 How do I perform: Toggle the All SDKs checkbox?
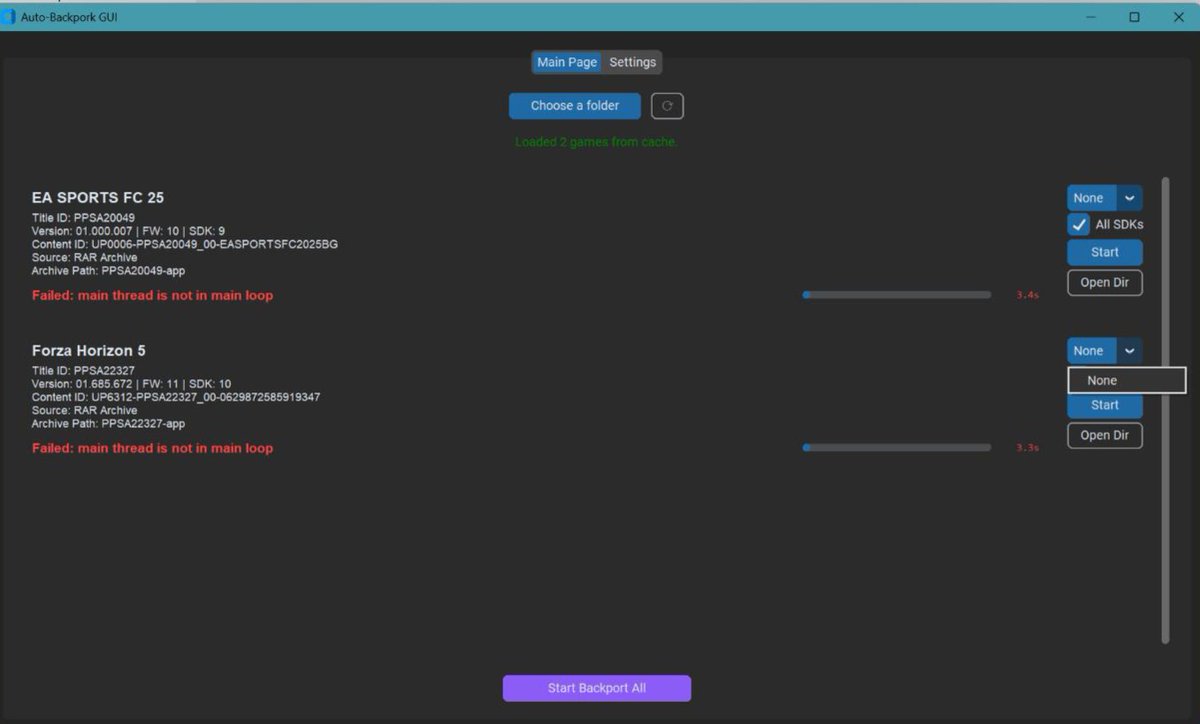pyautogui.click(x=1078, y=225)
